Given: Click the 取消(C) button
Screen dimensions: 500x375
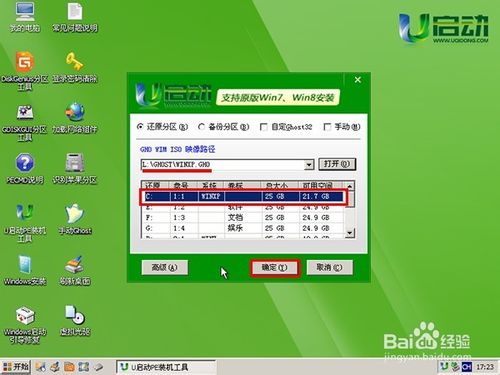Looking at the screenshot, I should [x=329, y=268].
